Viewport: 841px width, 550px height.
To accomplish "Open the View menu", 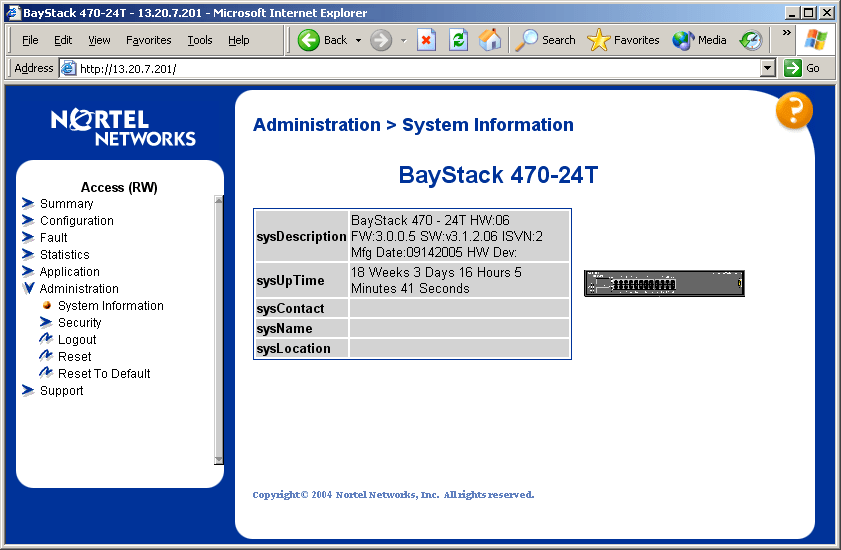I will coord(99,40).
